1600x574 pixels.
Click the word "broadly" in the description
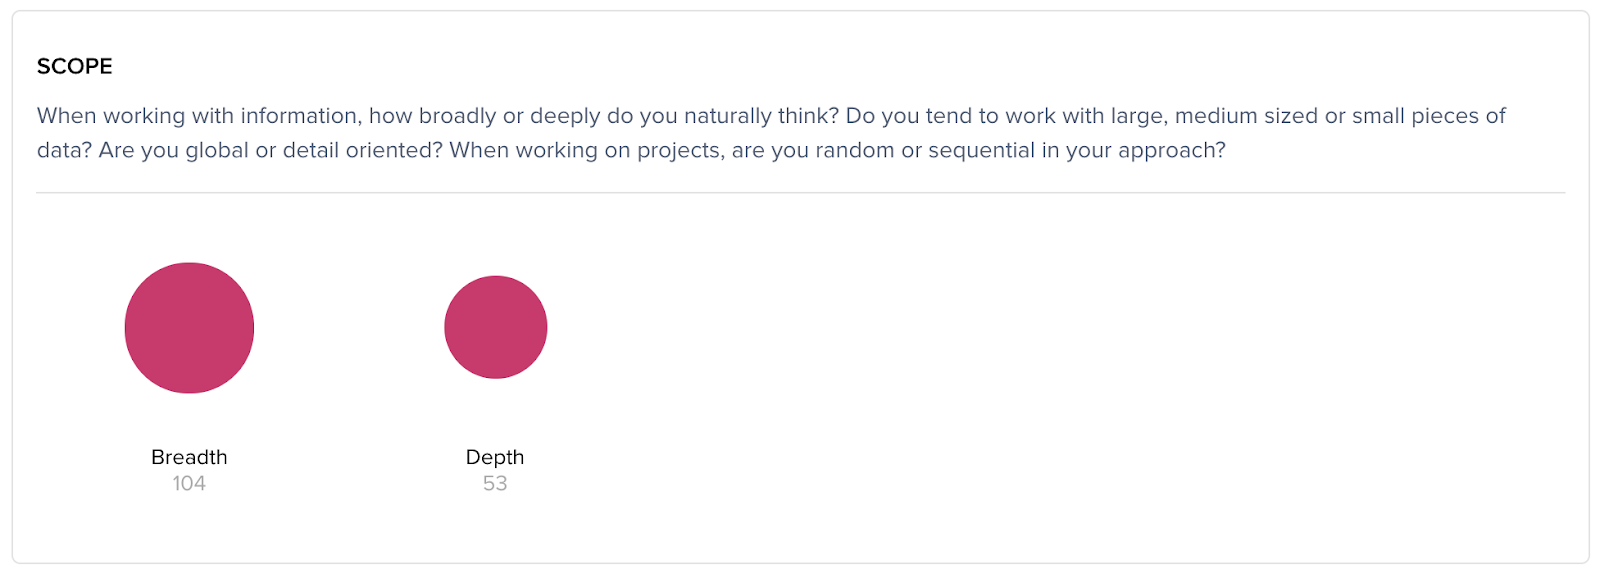(457, 116)
